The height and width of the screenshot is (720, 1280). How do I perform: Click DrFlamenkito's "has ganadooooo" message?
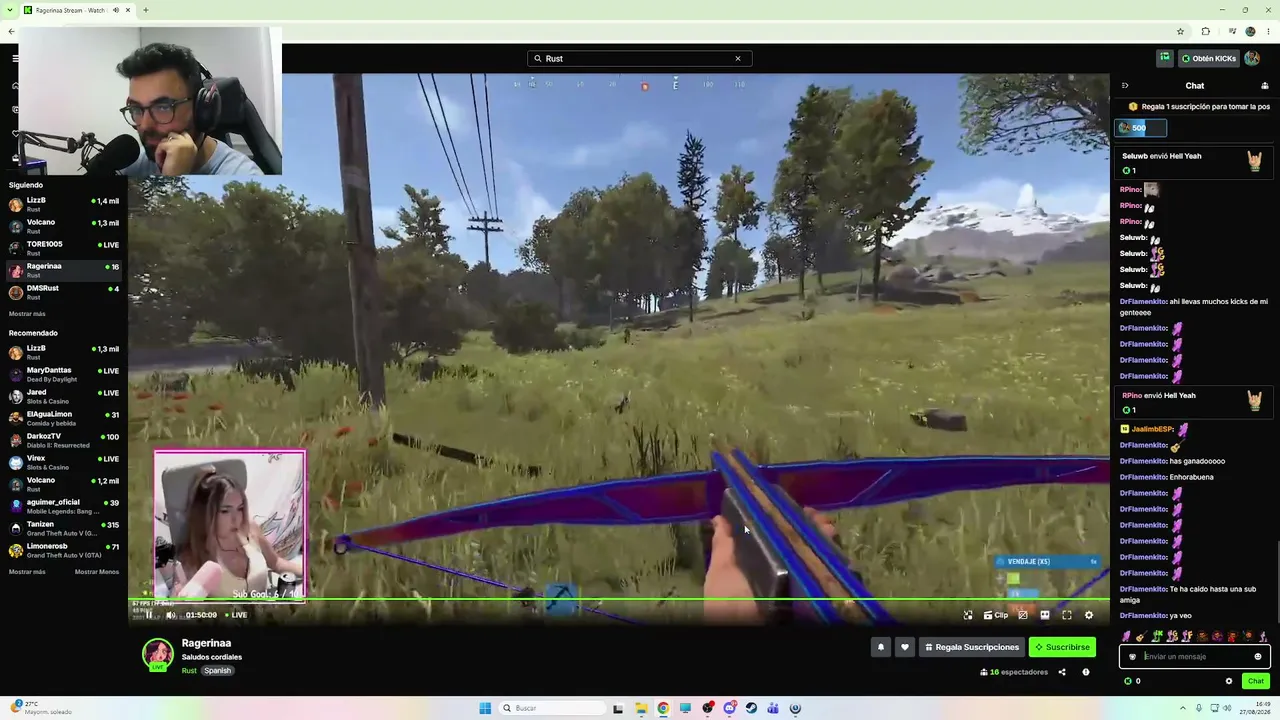point(1172,461)
